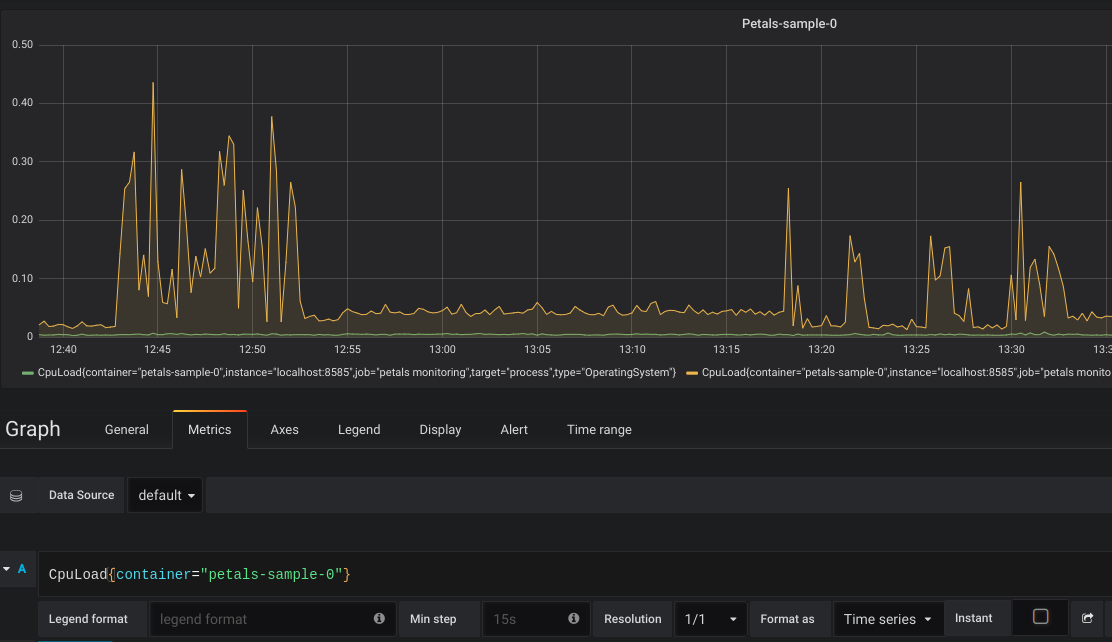This screenshot has width=1112, height=642.
Task: Click into the legend format input
Action: click(262, 619)
